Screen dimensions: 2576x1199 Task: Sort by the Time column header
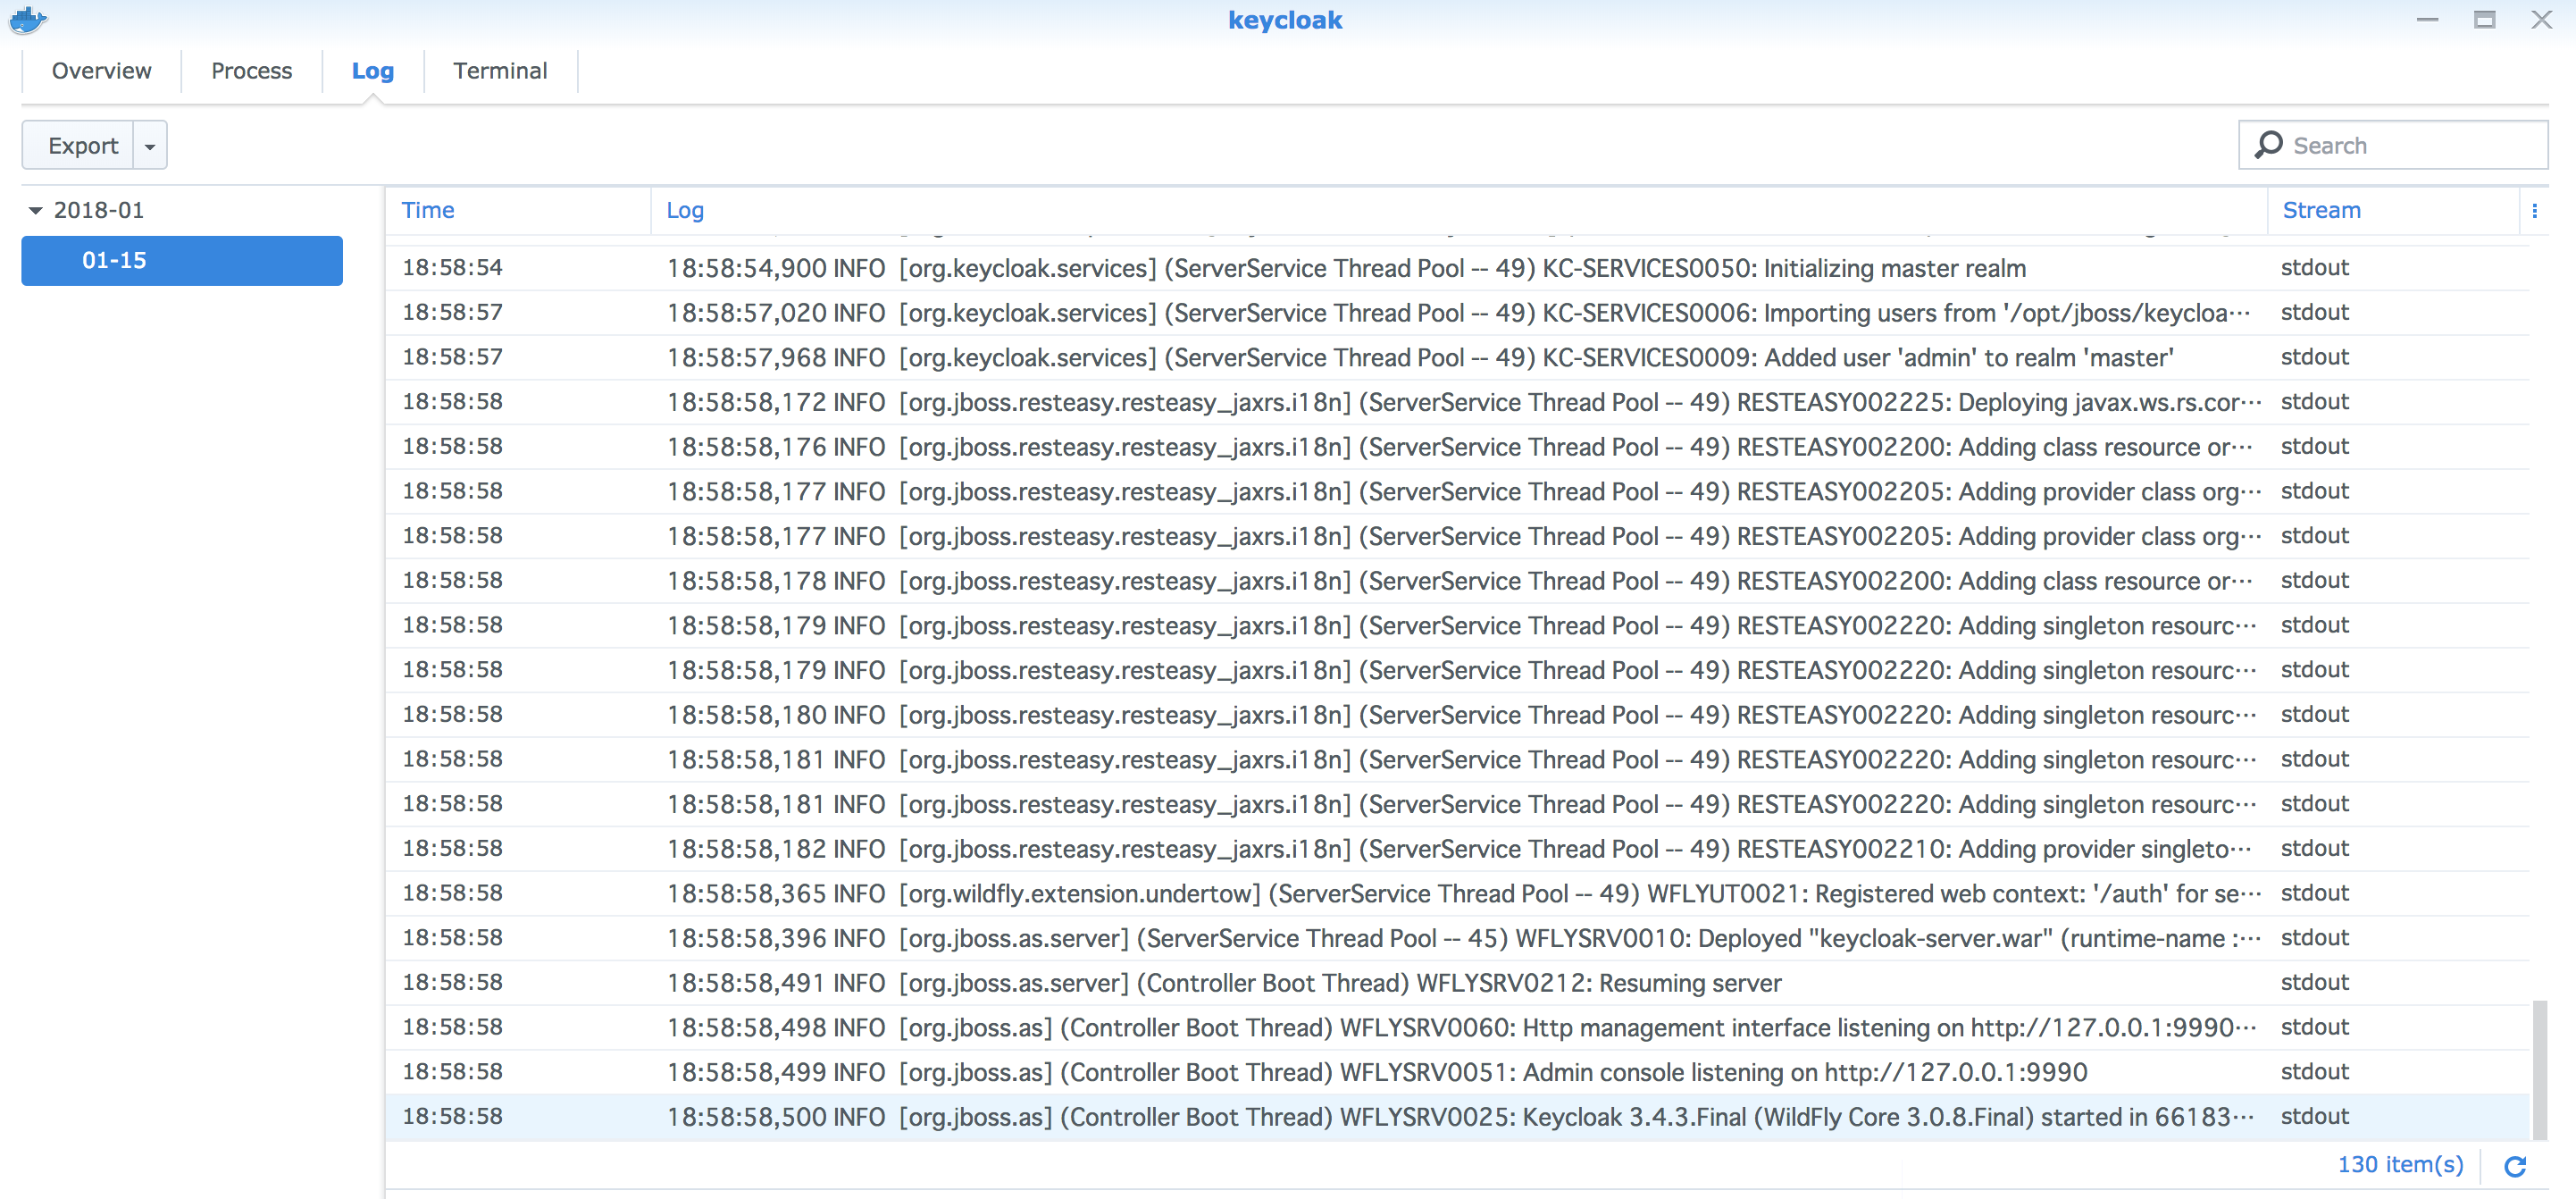(428, 211)
